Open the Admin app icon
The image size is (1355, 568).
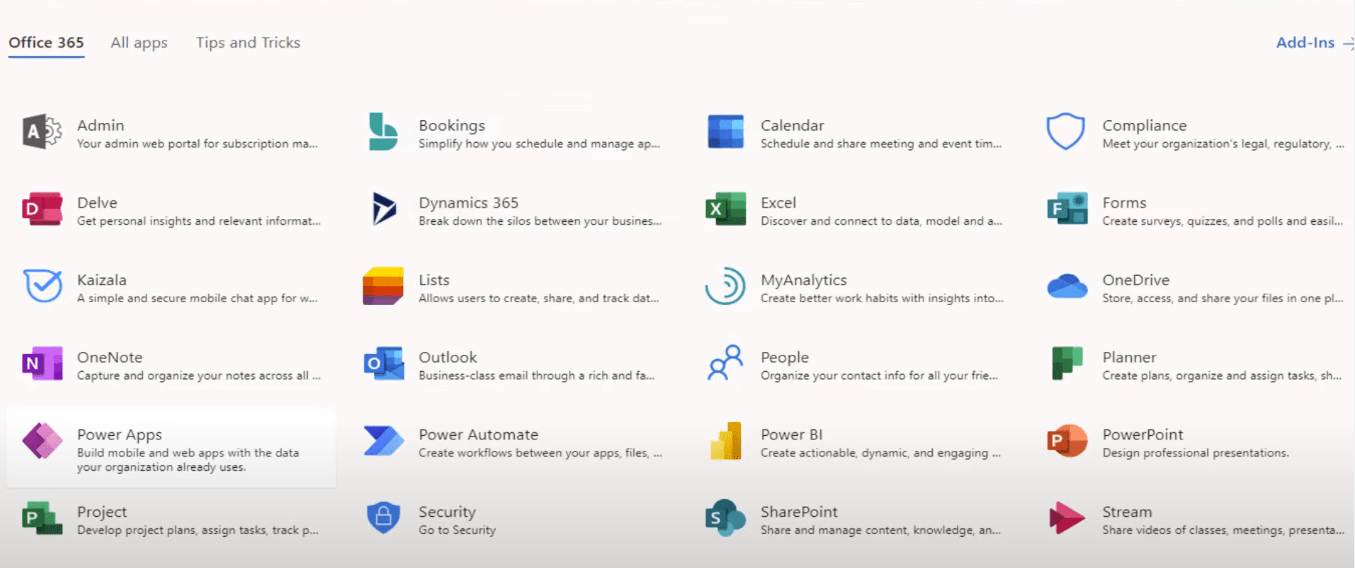coord(42,132)
